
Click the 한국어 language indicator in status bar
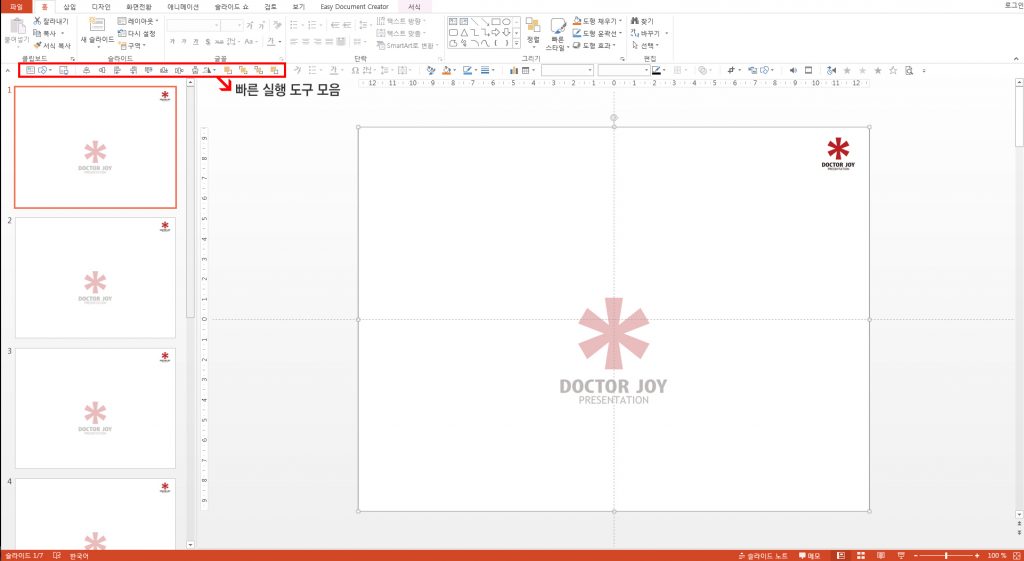(79, 556)
